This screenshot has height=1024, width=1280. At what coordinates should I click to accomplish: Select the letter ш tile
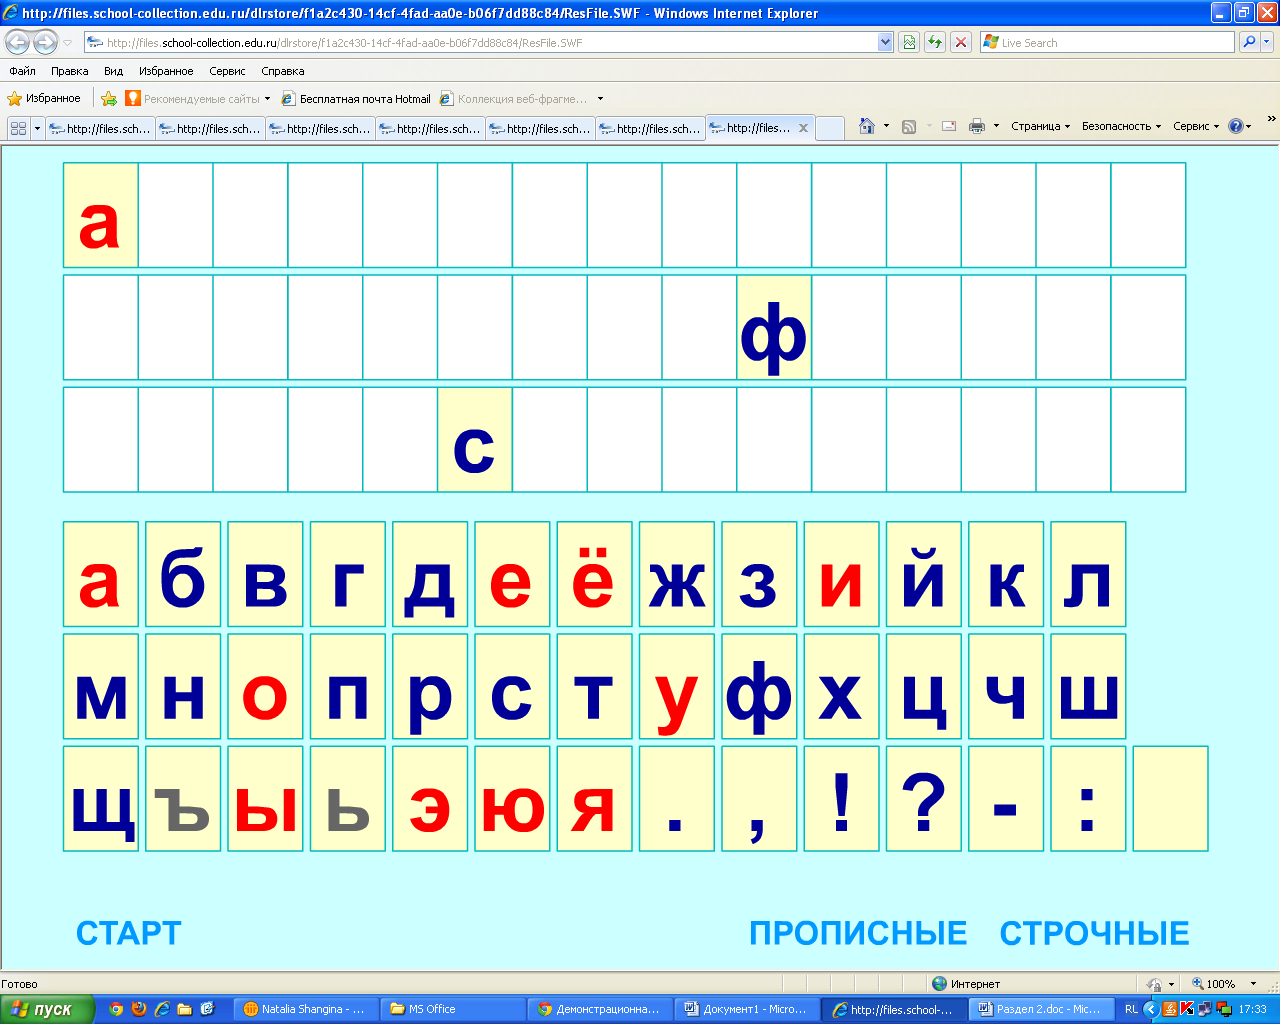[1088, 686]
